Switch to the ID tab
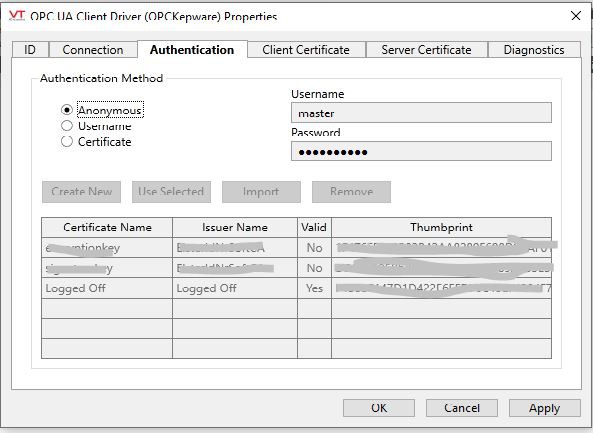The height and width of the screenshot is (433, 593). coord(30,50)
